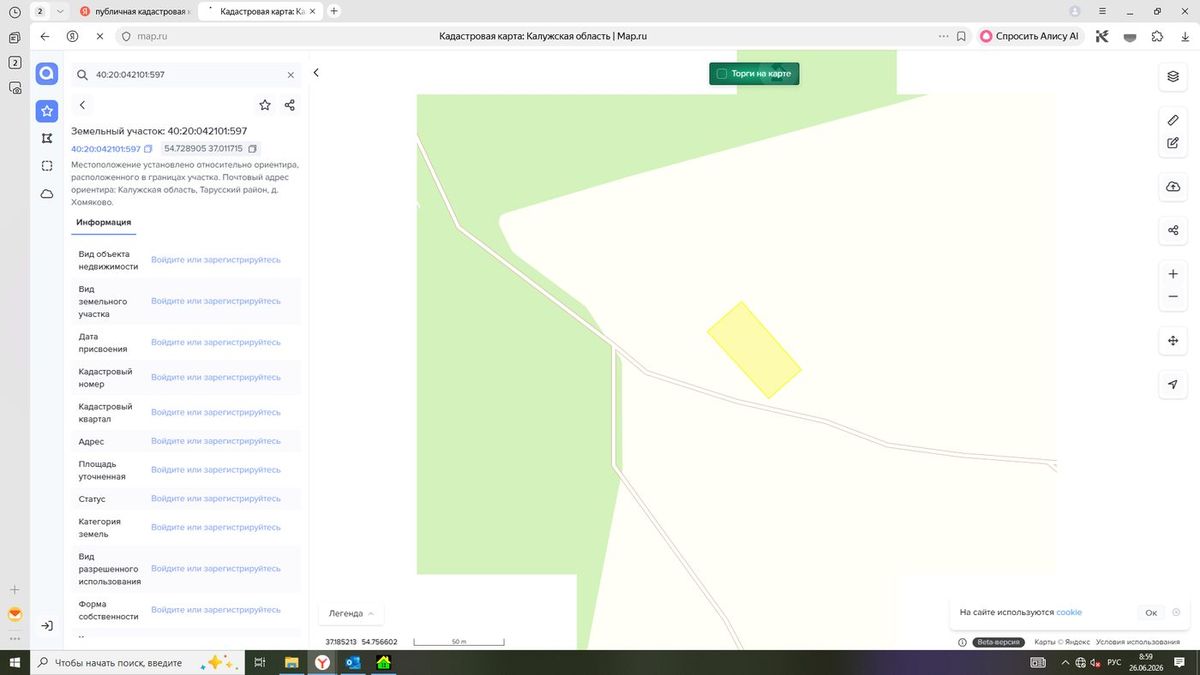Copy coordinates 54.728905 37.011715

[x=252, y=149]
